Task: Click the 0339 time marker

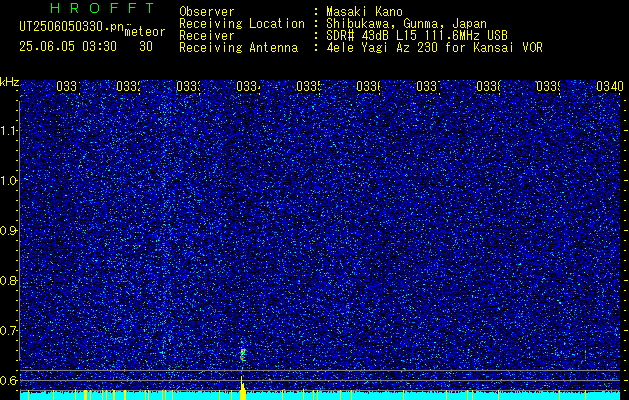Action: click(548, 86)
